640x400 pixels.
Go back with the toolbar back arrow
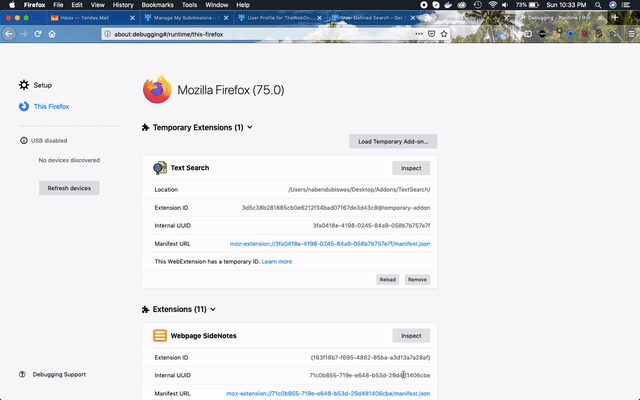9,34
